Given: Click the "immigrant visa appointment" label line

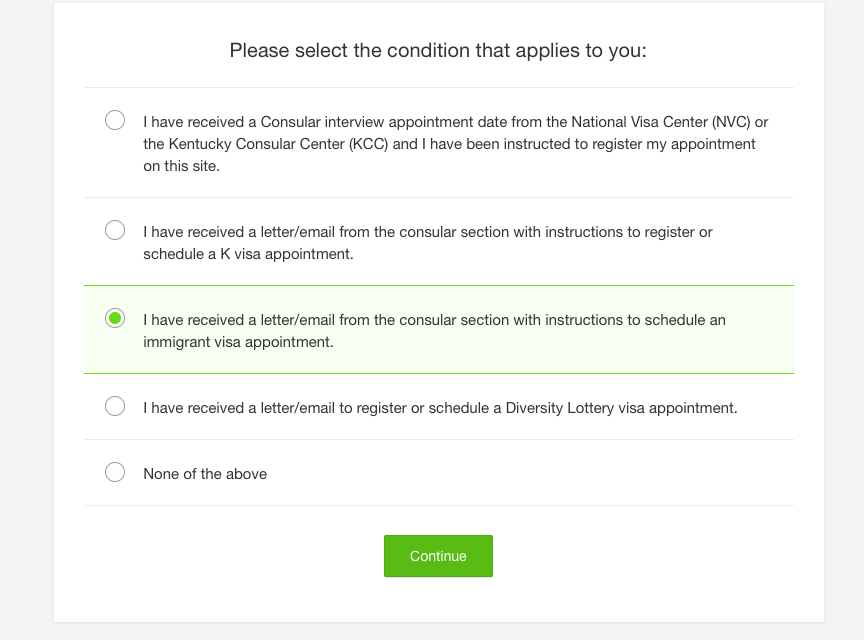Looking at the screenshot, I should [238, 342].
